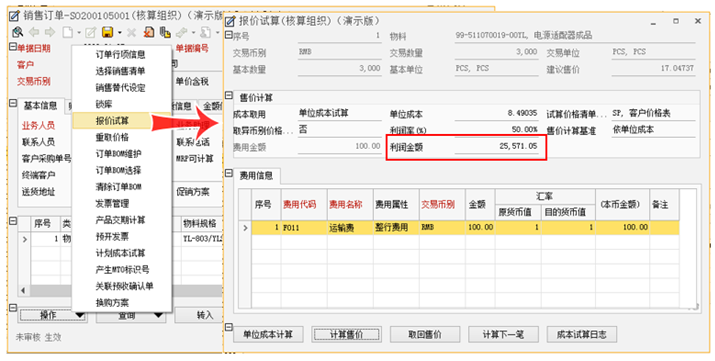Viewport: 715px width, 361px height.
Task: Collapse the sales order line grid section
Action: pos(14,222)
